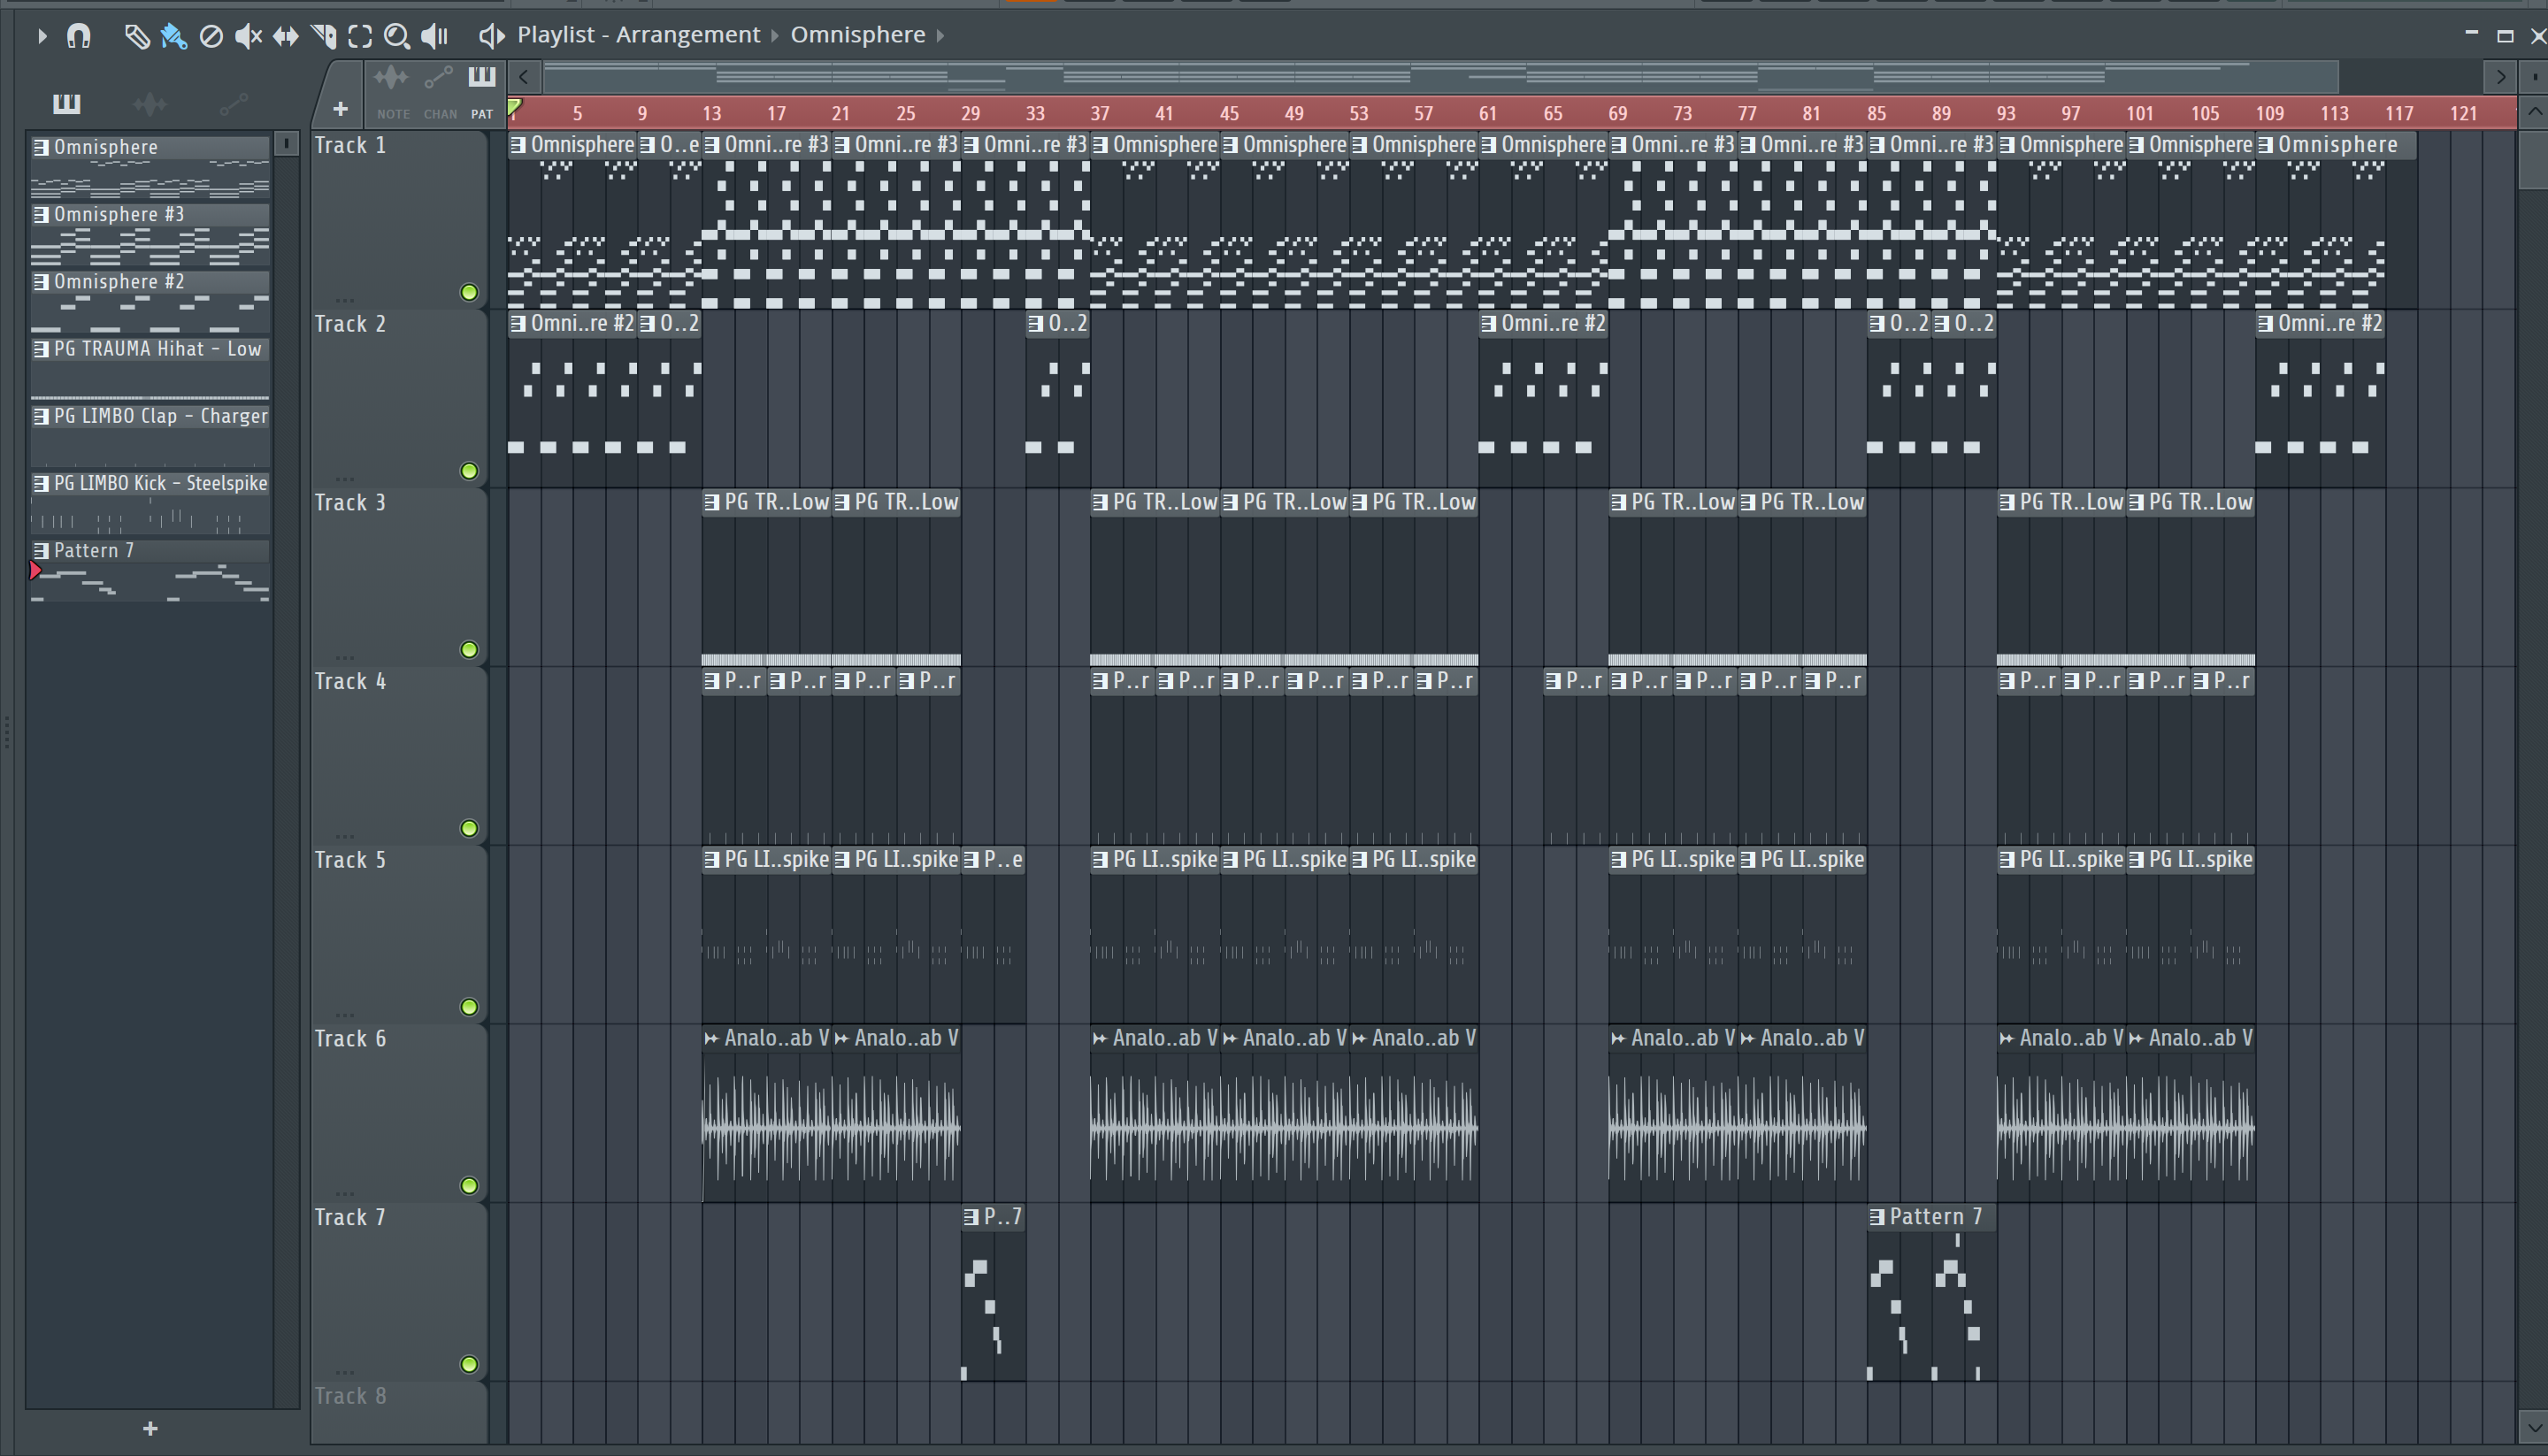Open the playlist options menu arrow

tap(41, 36)
